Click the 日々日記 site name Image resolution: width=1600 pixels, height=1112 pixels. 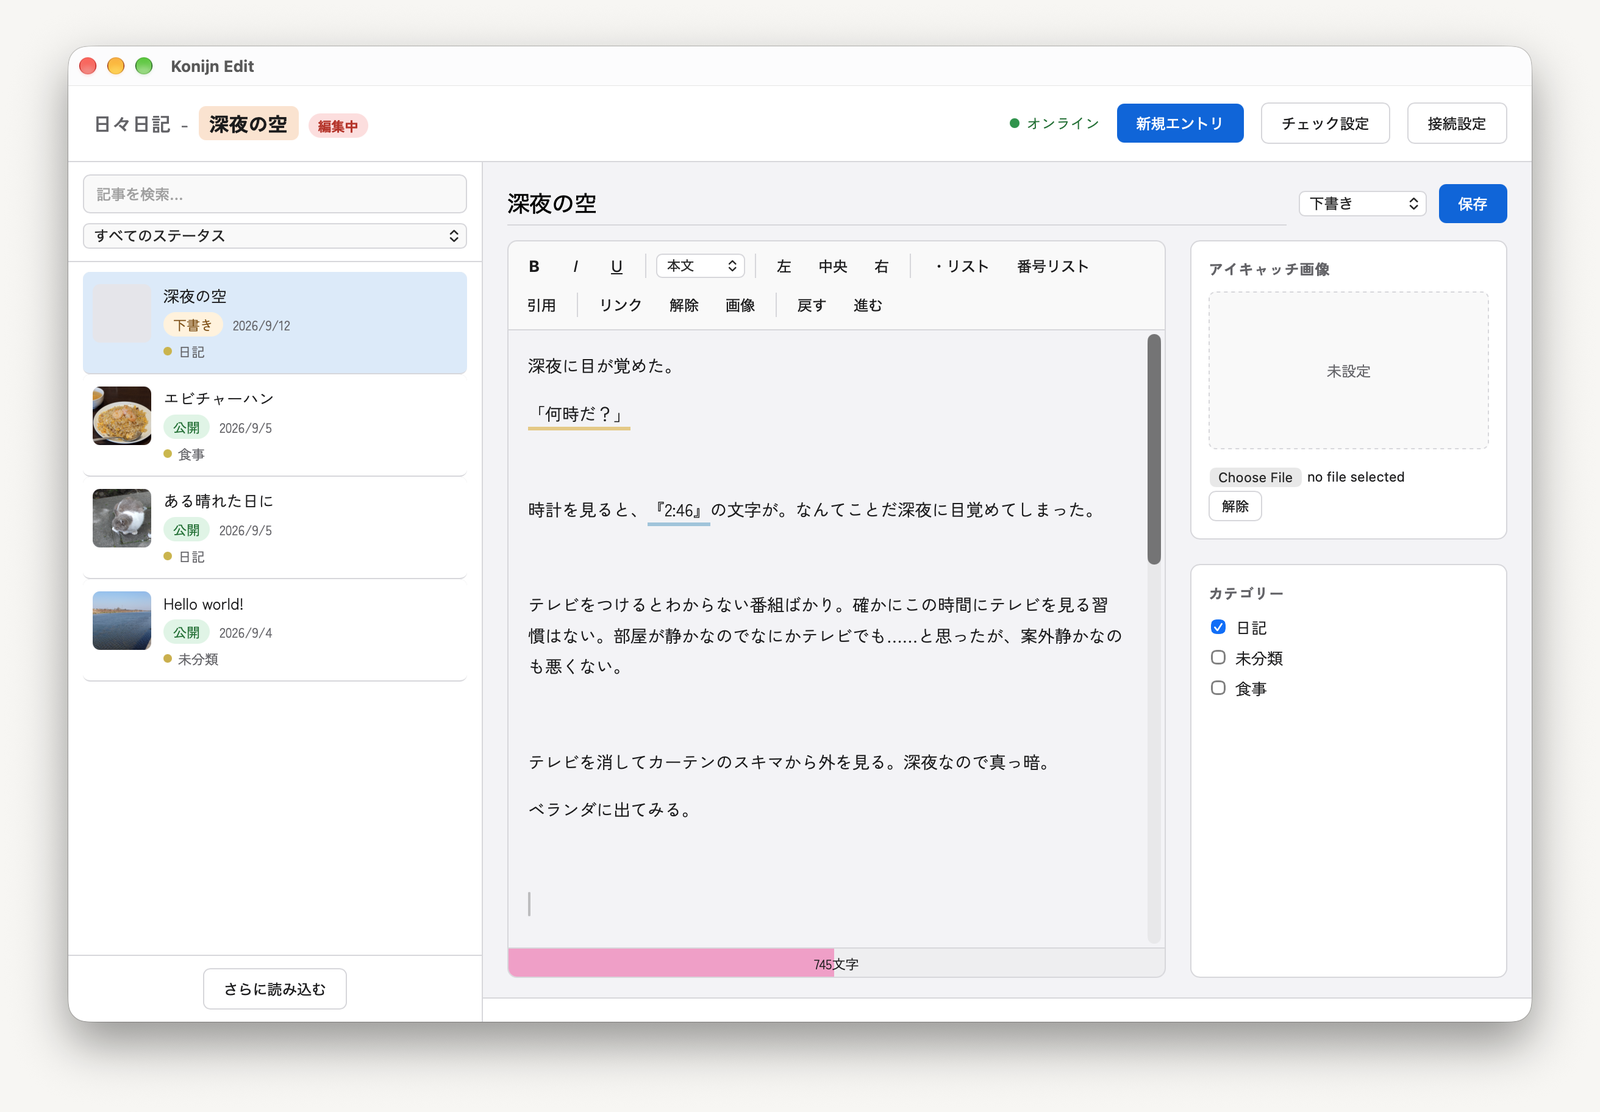132,124
